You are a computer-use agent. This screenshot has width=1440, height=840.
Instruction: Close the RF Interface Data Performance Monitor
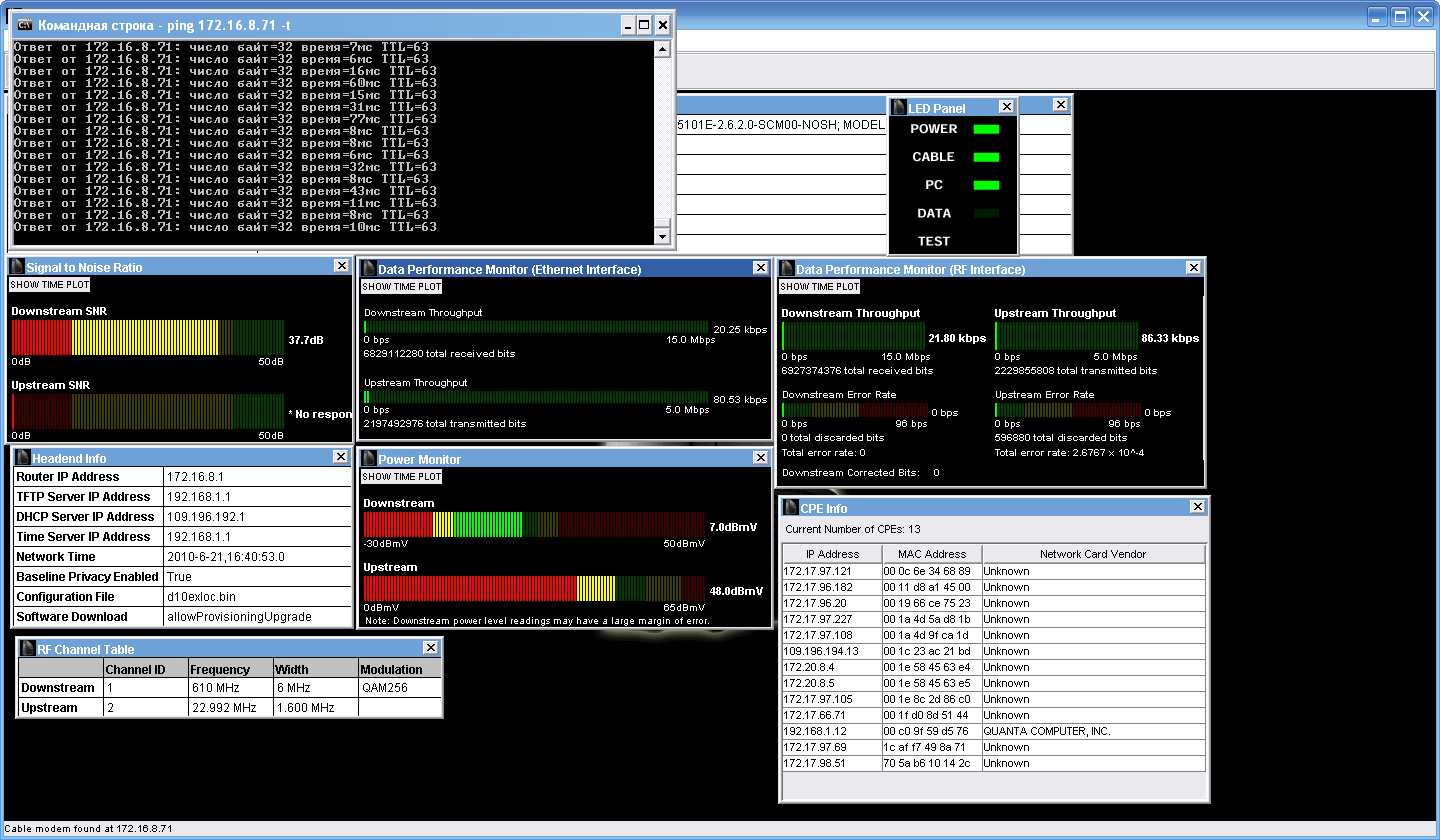(1193, 268)
